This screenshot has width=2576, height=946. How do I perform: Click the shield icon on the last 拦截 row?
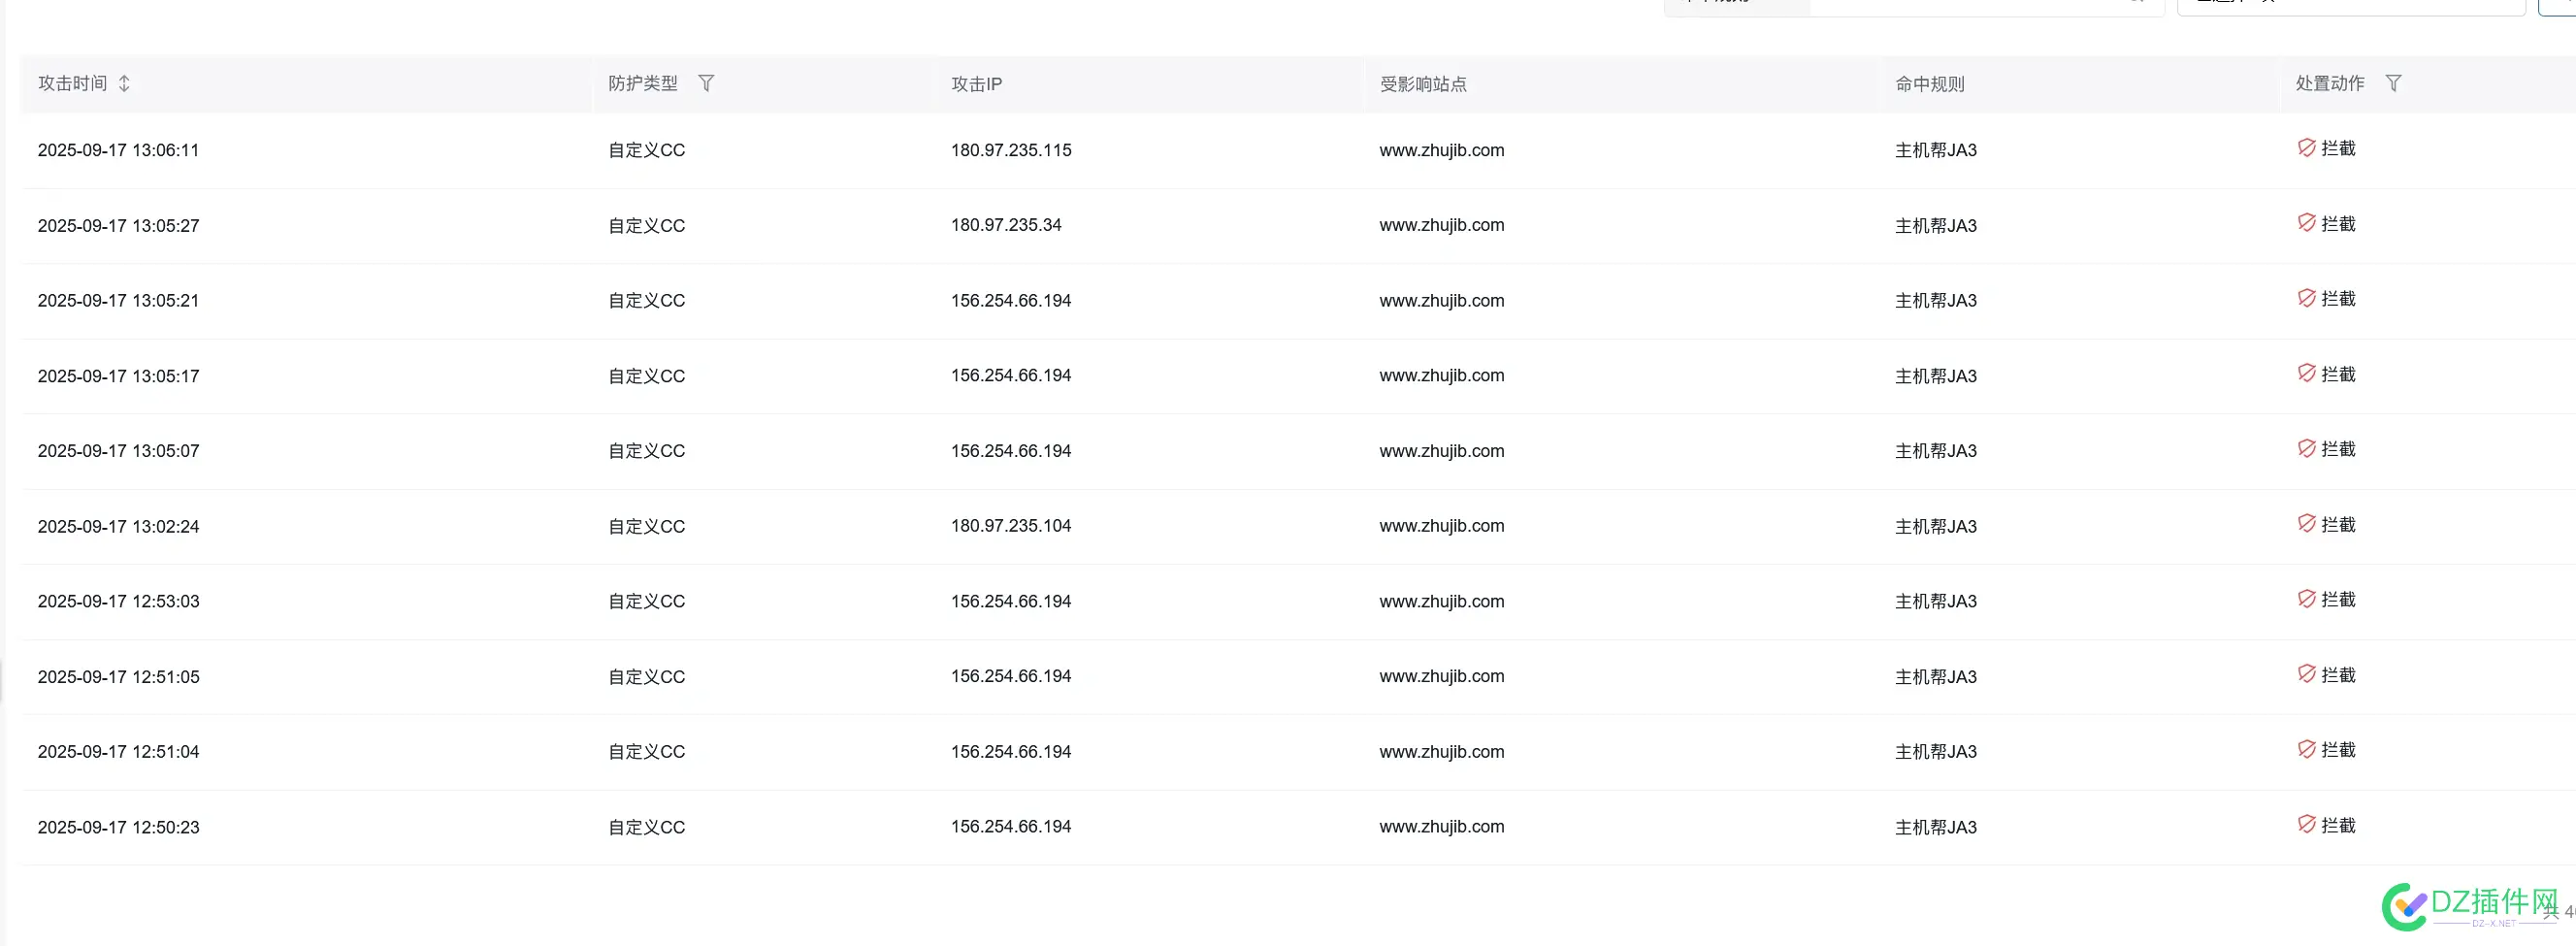(x=2308, y=824)
